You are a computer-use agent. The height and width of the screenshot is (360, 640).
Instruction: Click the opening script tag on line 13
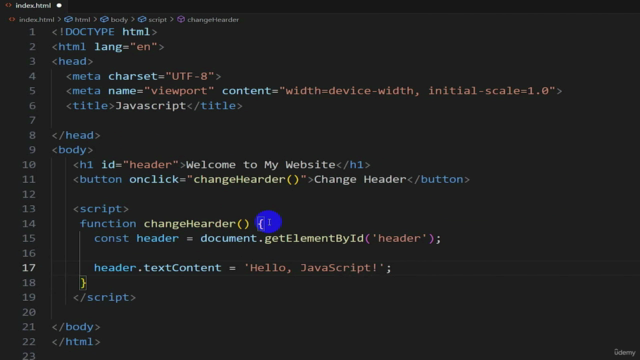[101, 209]
